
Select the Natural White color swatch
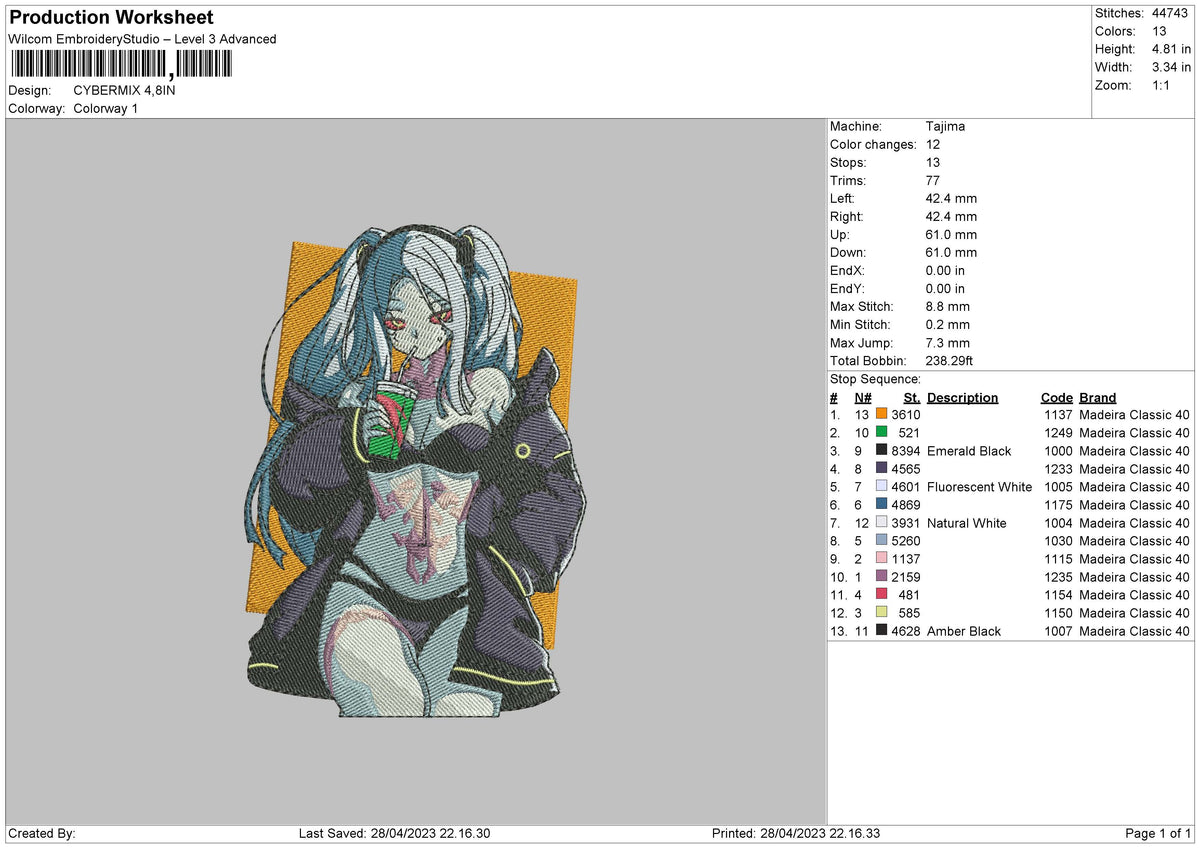pyautogui.click(x=881, y=522)
